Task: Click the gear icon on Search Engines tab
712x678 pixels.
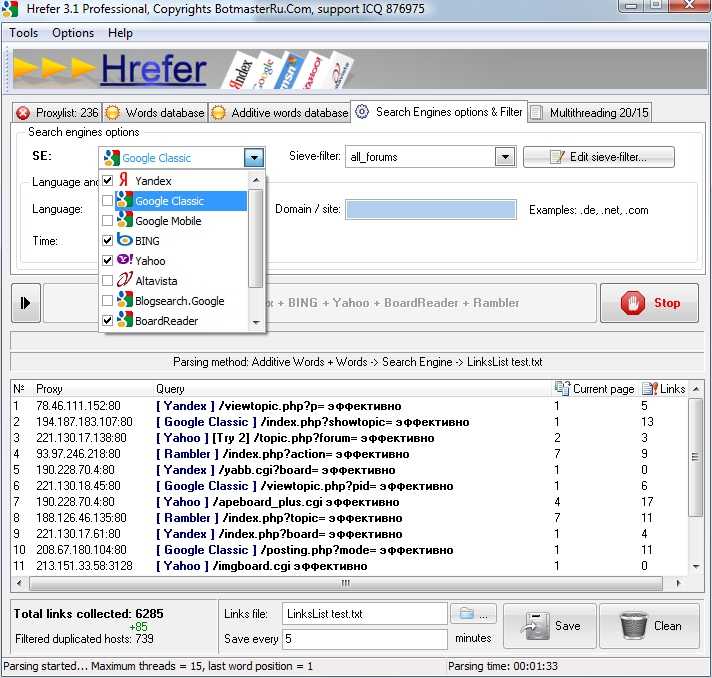Action: click(362, 112)
